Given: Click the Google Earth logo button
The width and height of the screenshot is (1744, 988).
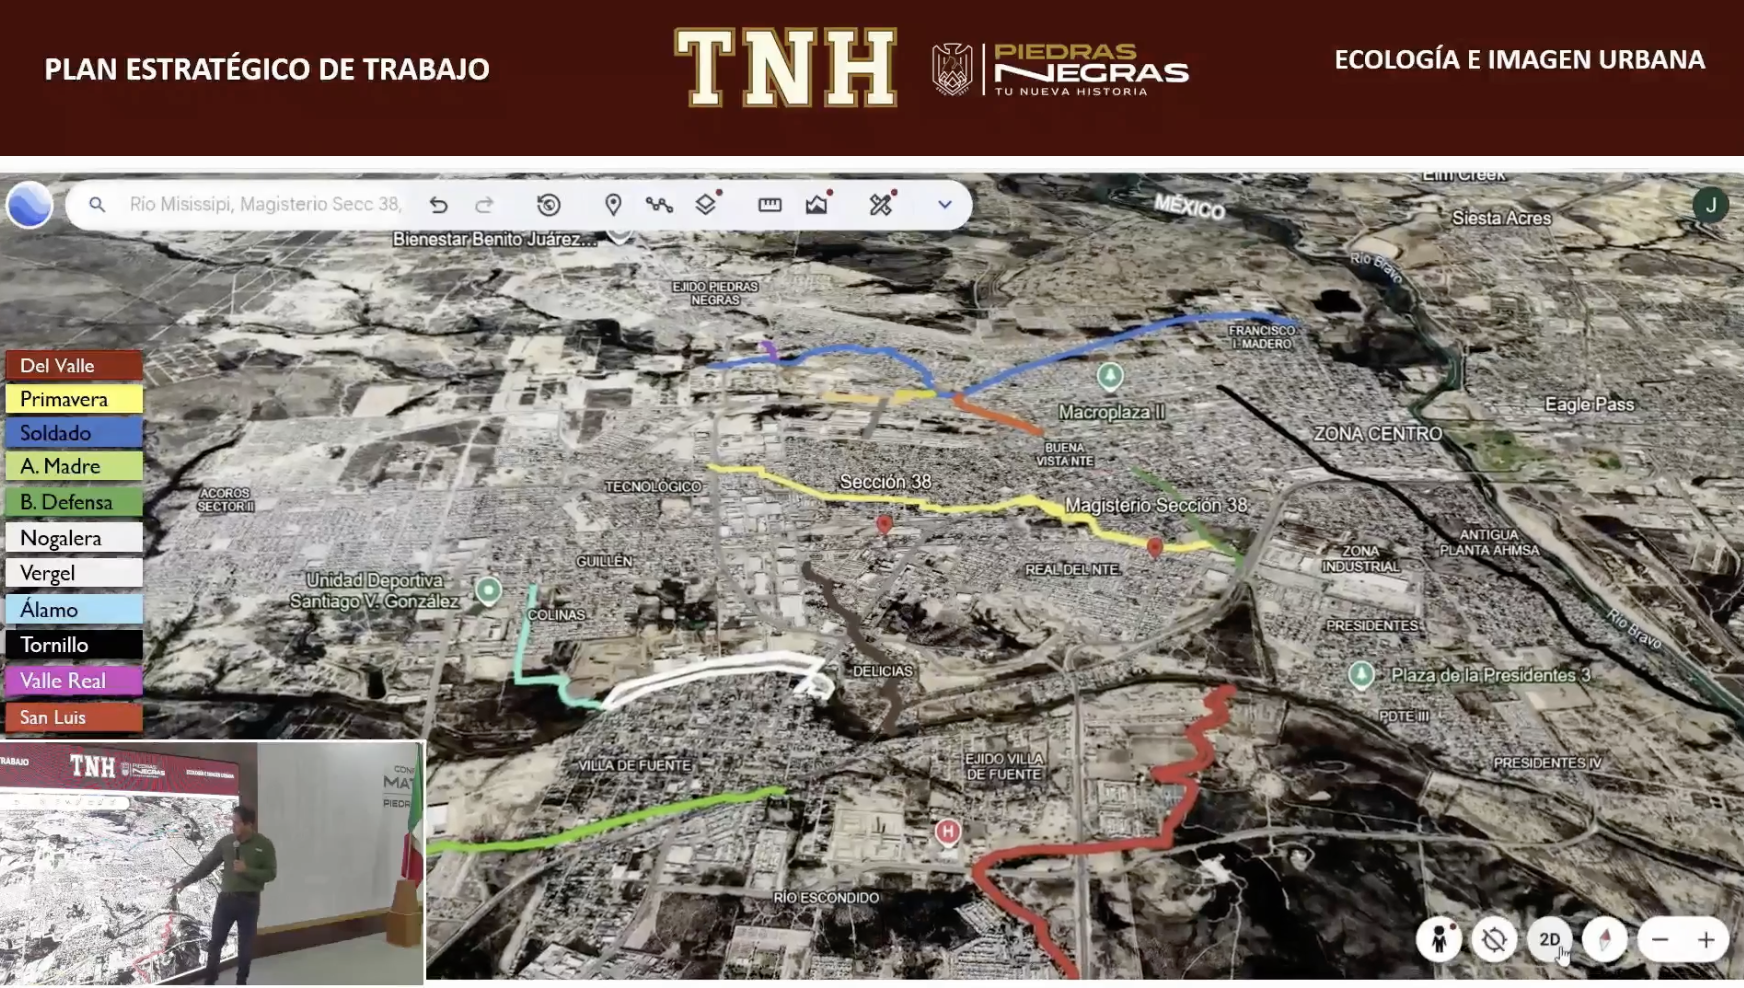Looking at the screenshot, I should (30, 204).
